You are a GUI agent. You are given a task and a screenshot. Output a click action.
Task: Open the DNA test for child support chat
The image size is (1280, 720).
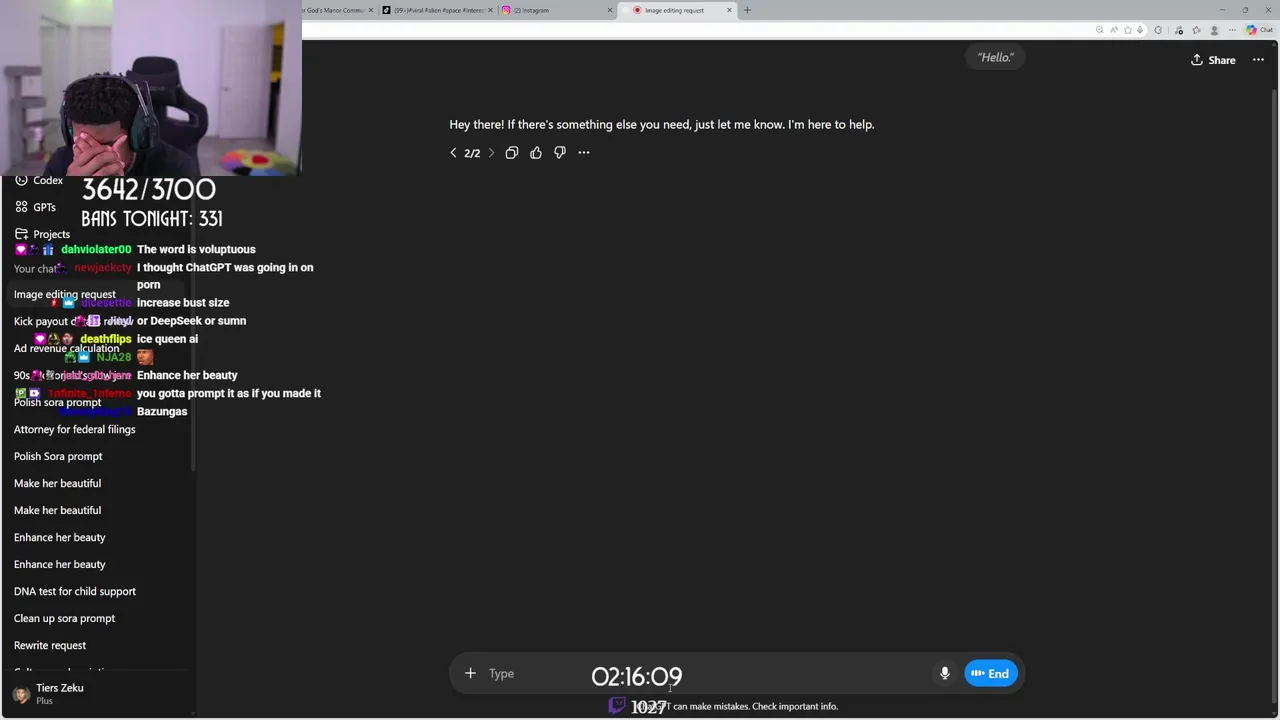75,591
